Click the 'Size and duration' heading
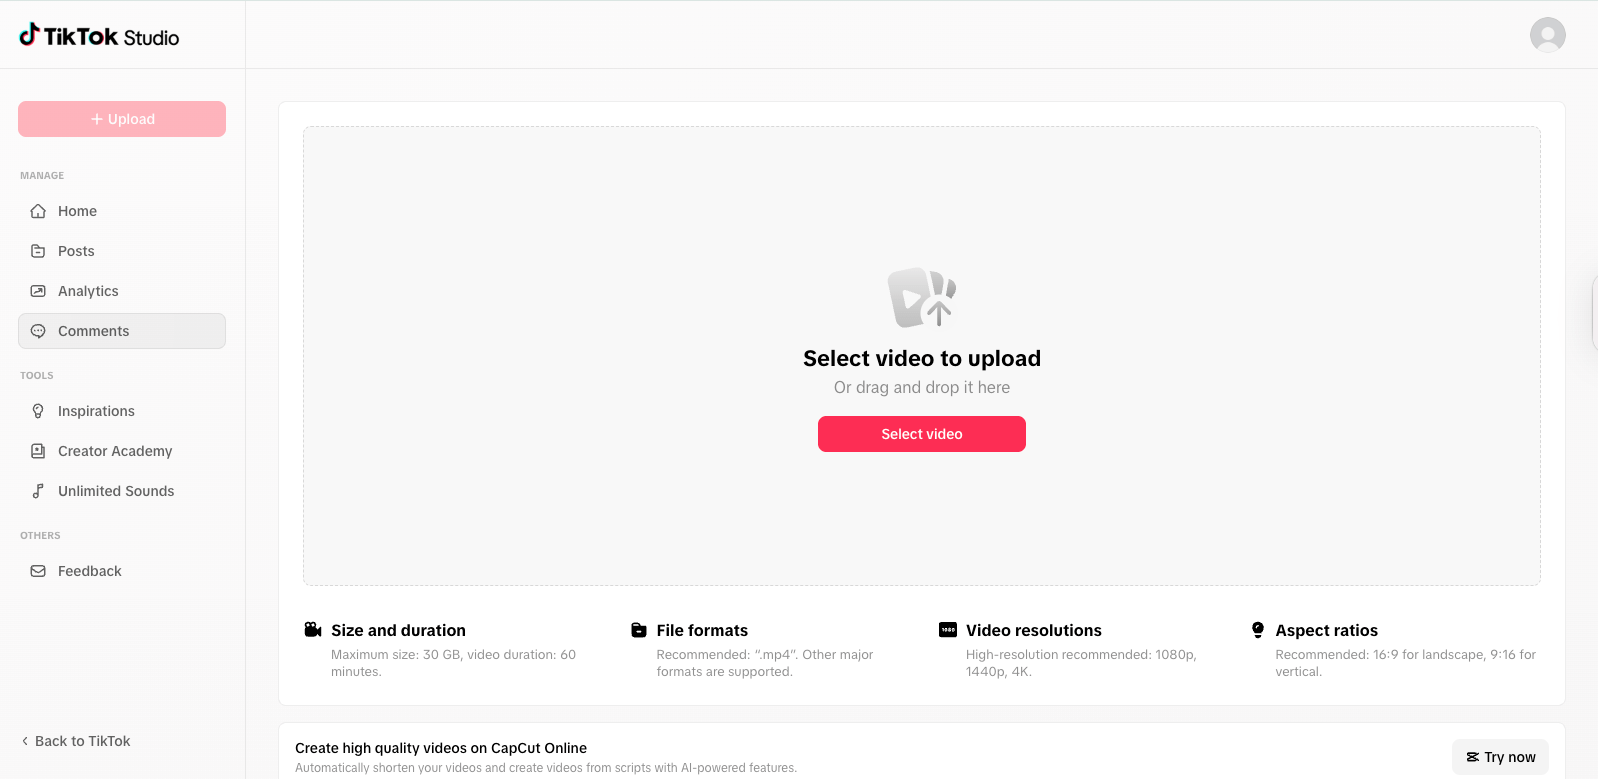Screen dimensions: 1598x779 pos(398,630)
